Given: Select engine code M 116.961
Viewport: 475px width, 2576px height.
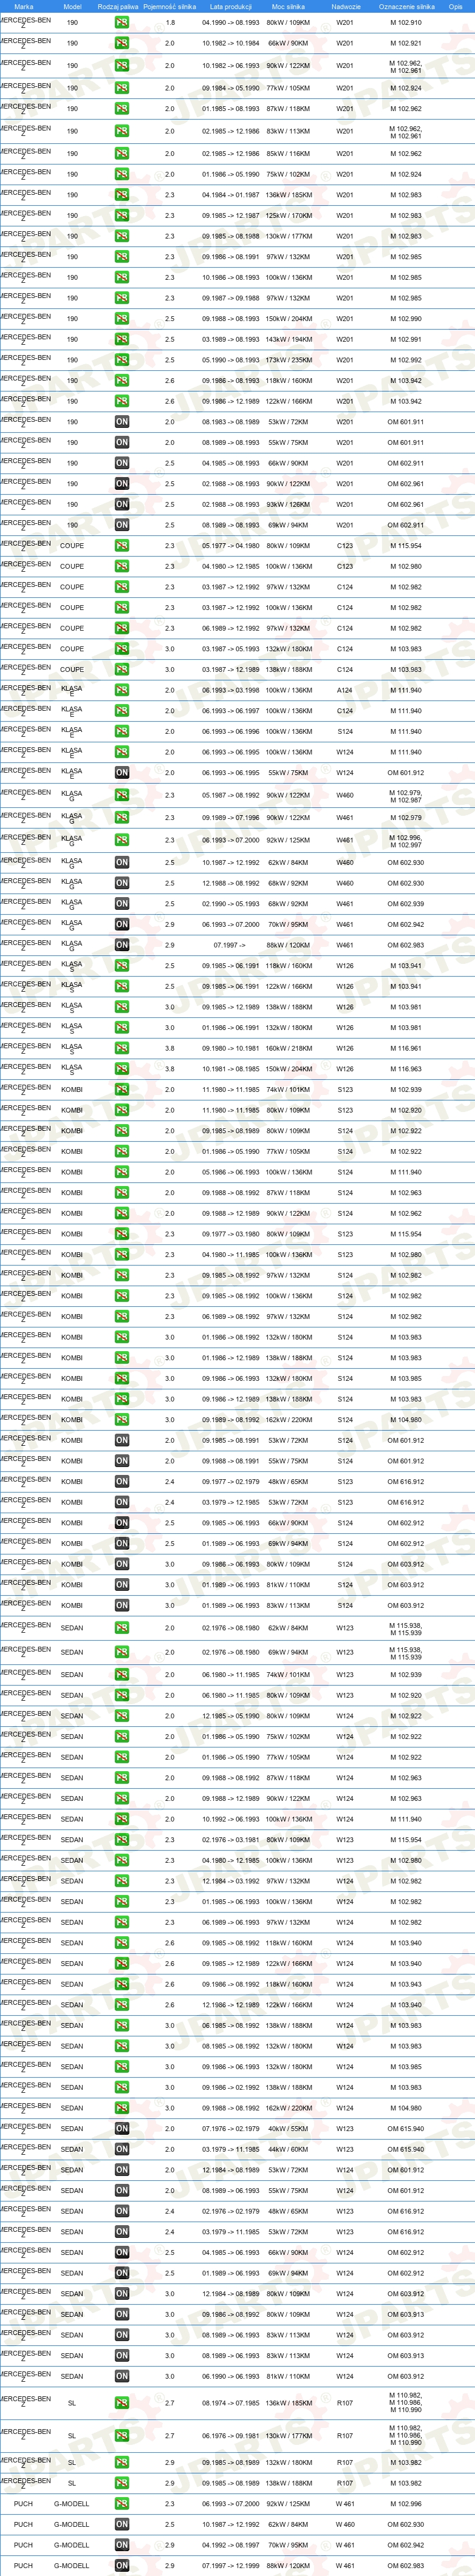Looking at the screenshot, I should (406, 1049).
